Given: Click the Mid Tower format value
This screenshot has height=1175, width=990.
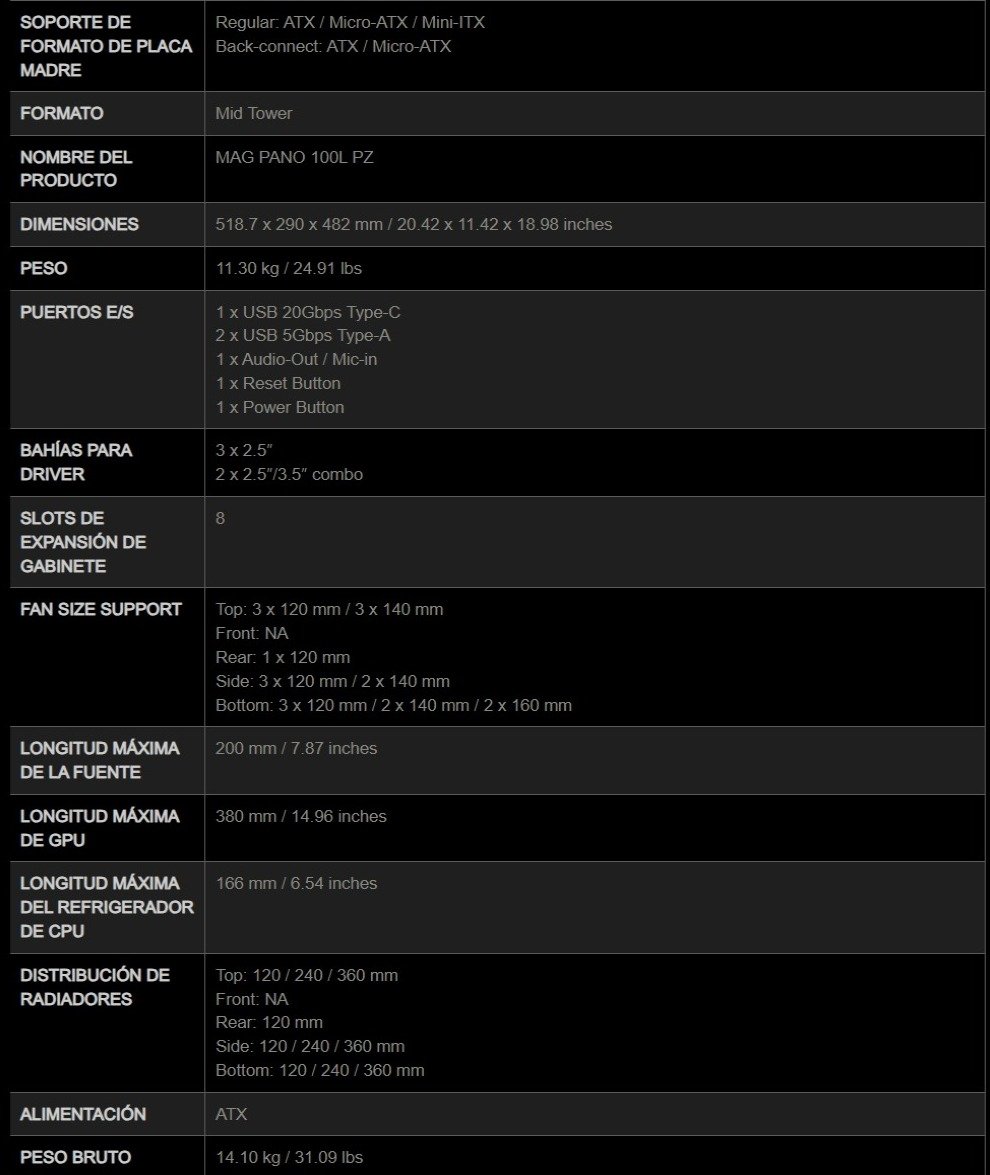Looking at the screenshot, I should [x=254, y=113].
